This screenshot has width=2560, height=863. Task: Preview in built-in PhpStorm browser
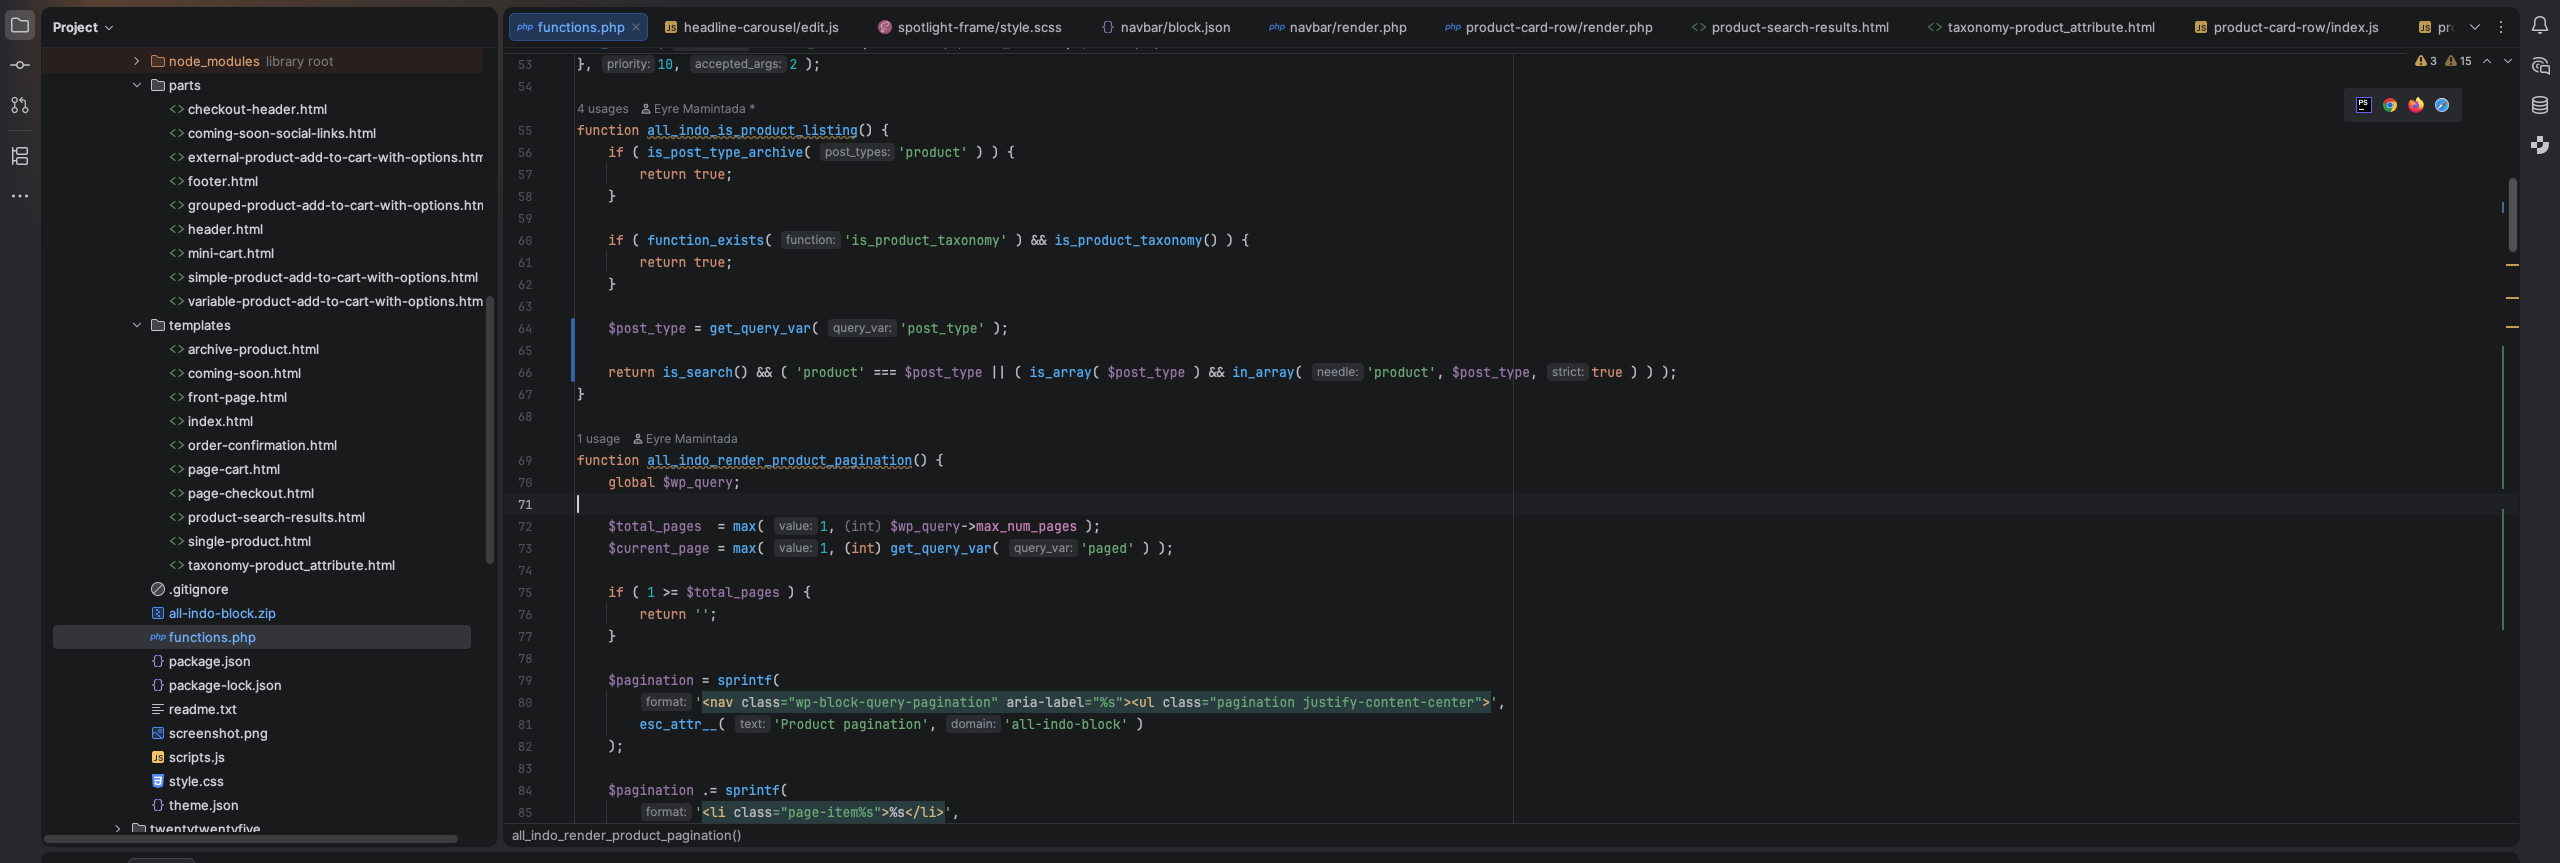2364,105
